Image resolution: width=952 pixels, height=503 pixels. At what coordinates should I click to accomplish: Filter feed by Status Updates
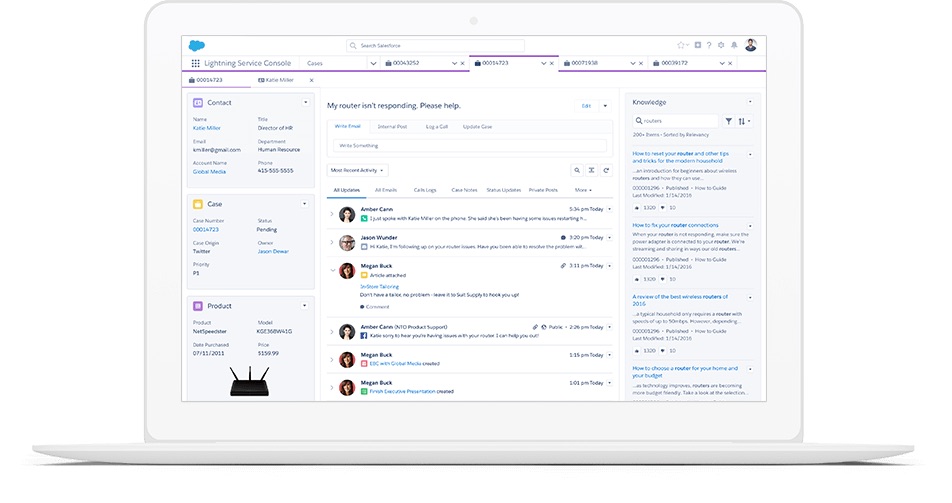tap(503, 190)
